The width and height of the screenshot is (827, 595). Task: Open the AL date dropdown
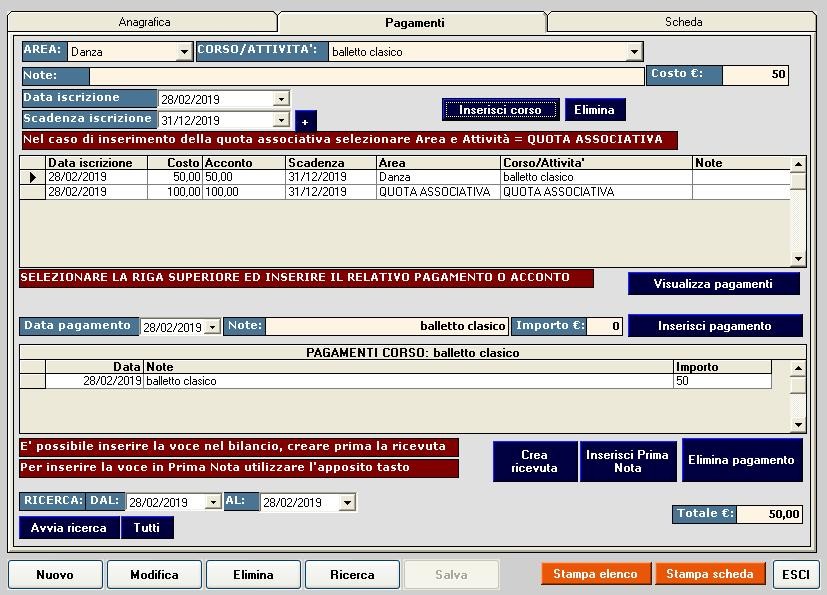tap(347, 502)
